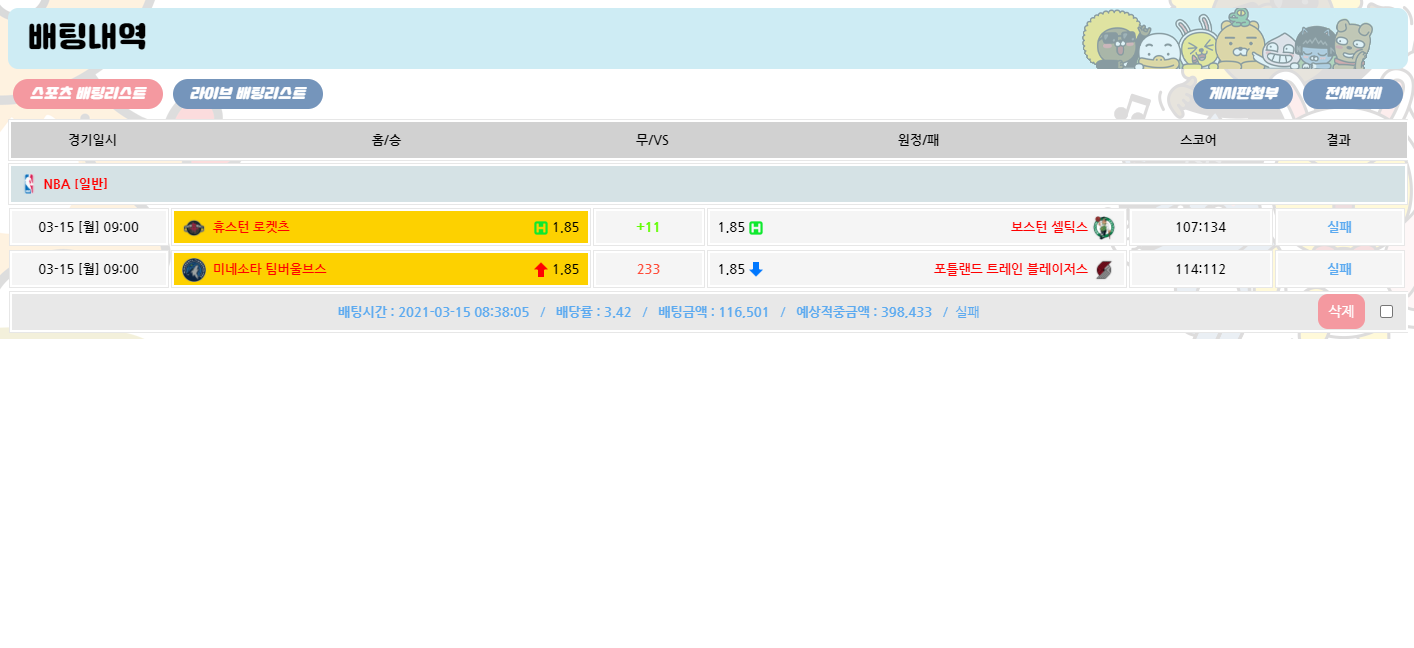Select the 휴스턴 로켓츠 team name
The height and width of the screenshot is (648, 1414).
point(251,227)
